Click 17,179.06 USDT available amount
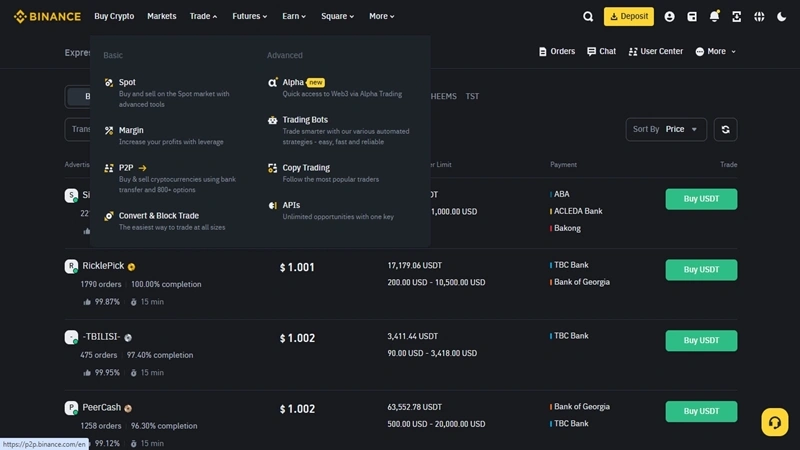 coord(414,265)
